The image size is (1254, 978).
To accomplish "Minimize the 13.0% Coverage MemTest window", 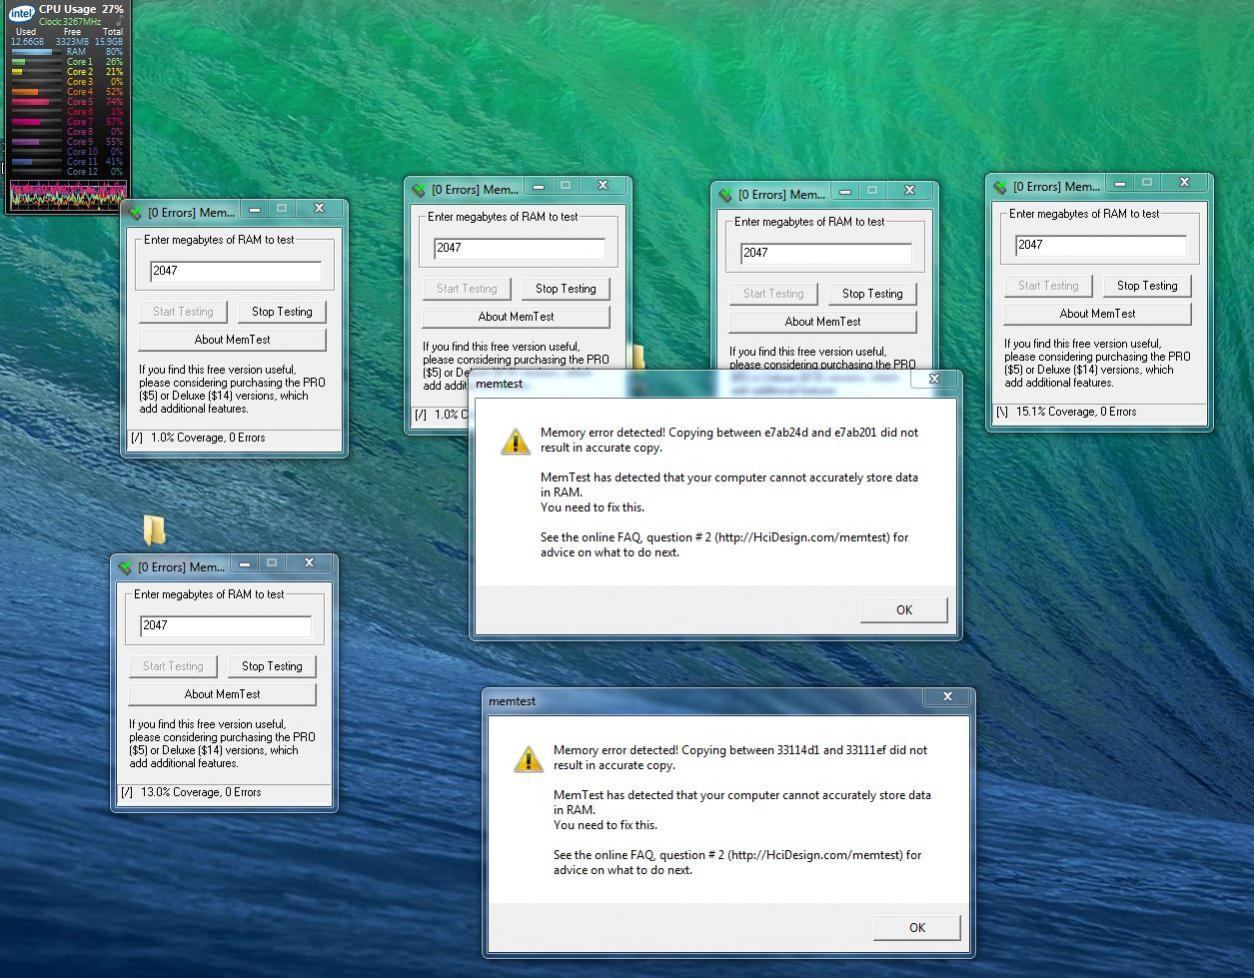I will 245,563.
